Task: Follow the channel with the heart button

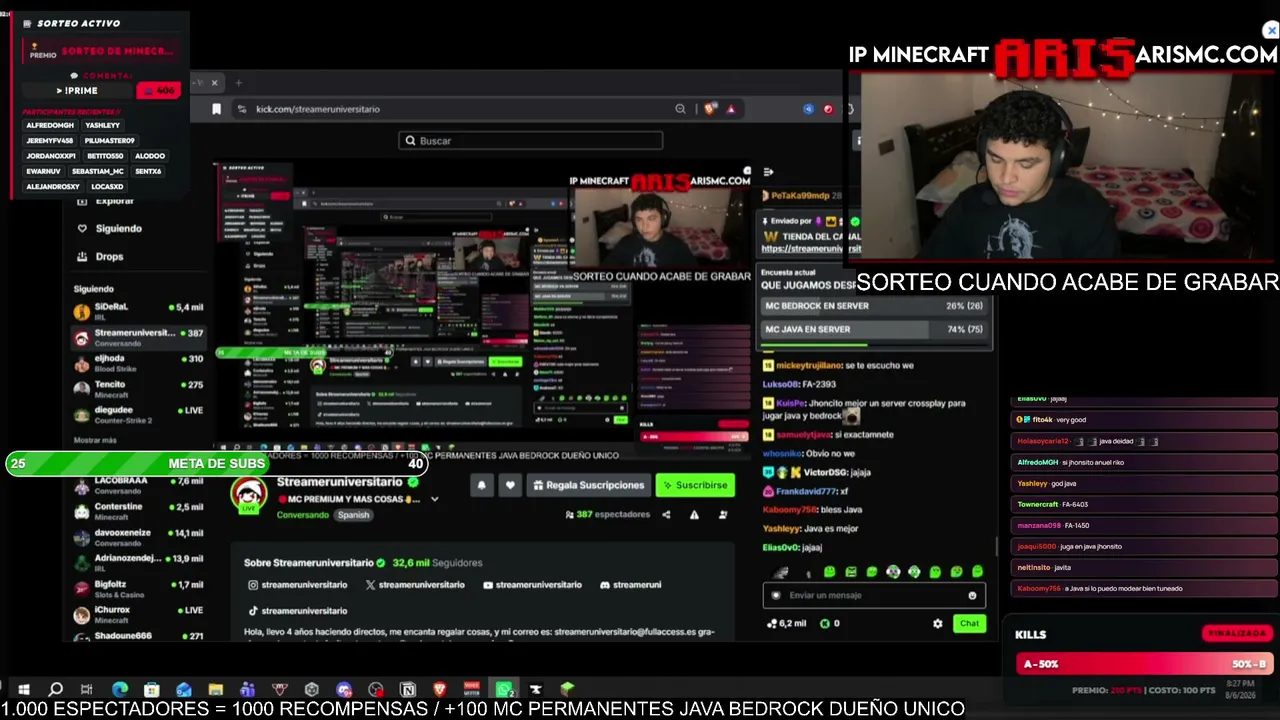Action: tap(510, 485)
